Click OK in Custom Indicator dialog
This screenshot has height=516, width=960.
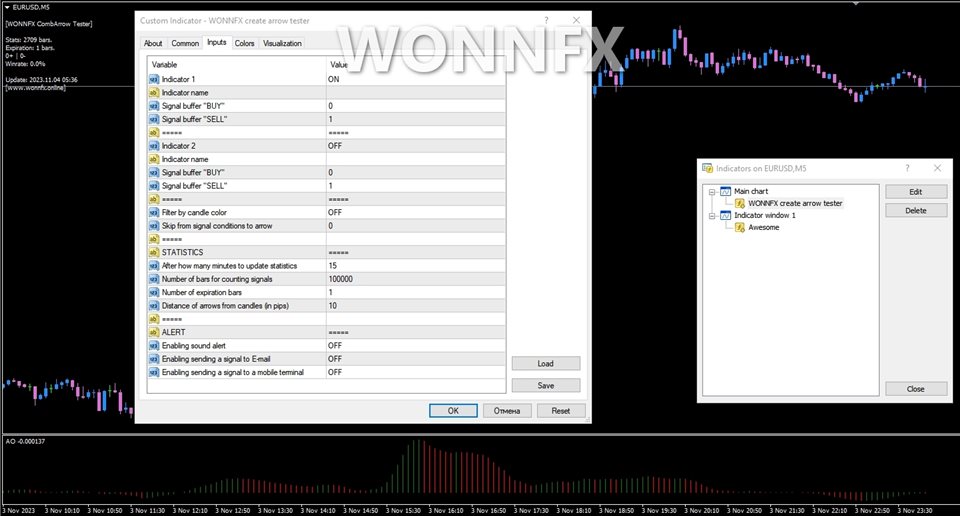click(x=453, y=411)
